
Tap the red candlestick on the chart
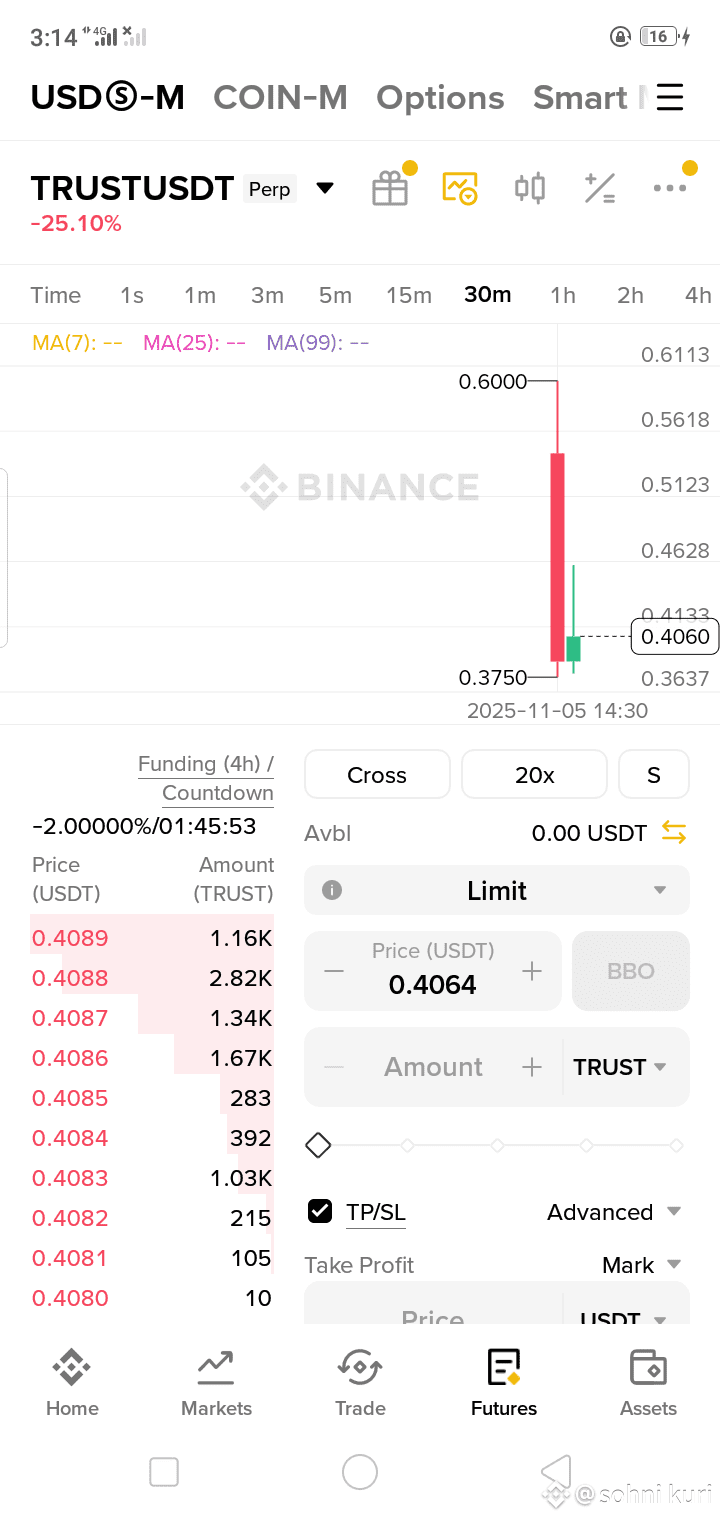pos(557,557)
